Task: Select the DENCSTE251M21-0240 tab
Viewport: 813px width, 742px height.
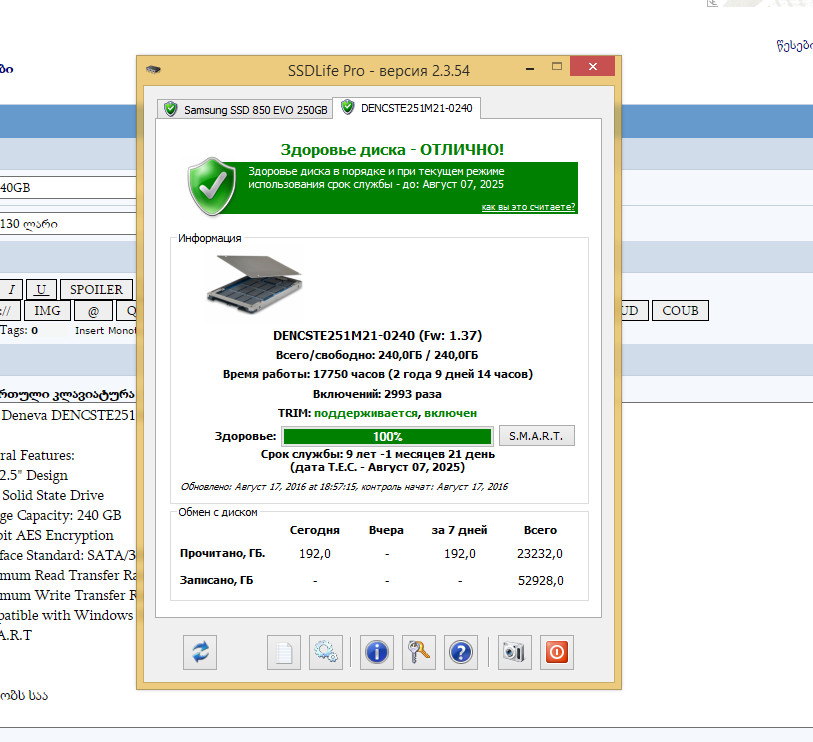Action: [x=406, y=108]
